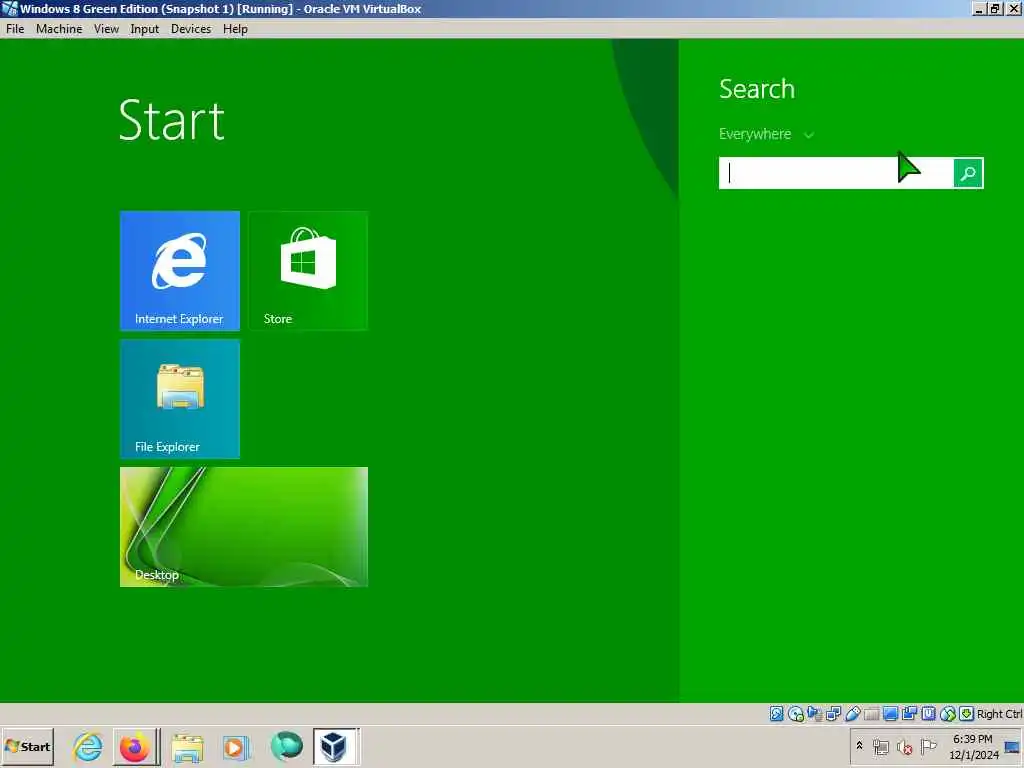Open the View menu
The height and width of the screenshot is (768, 1024).
click(x=106, y=29)
